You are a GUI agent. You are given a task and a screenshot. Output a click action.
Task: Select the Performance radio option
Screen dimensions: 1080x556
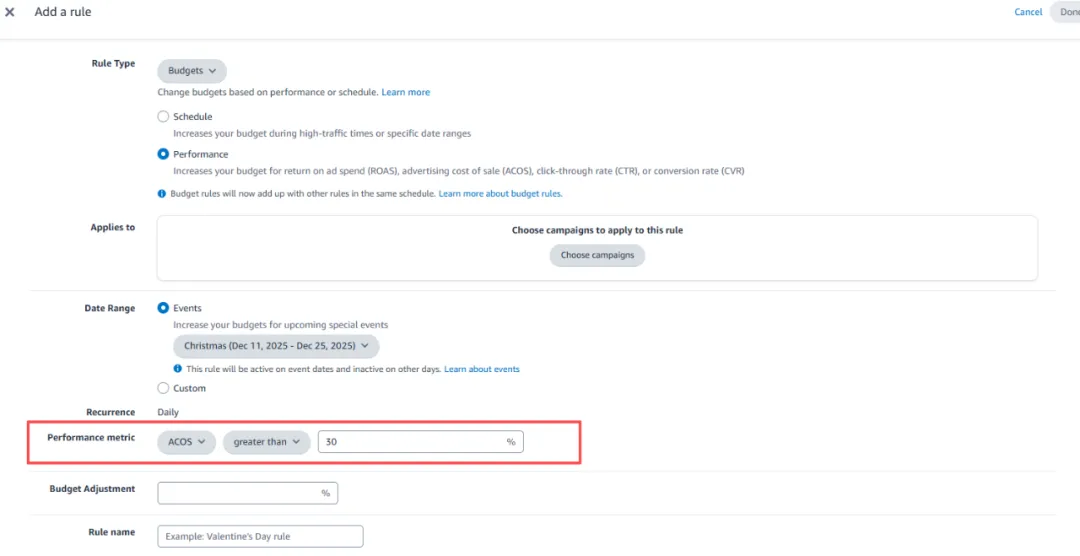pyautogui.click(x=163, y=154)
